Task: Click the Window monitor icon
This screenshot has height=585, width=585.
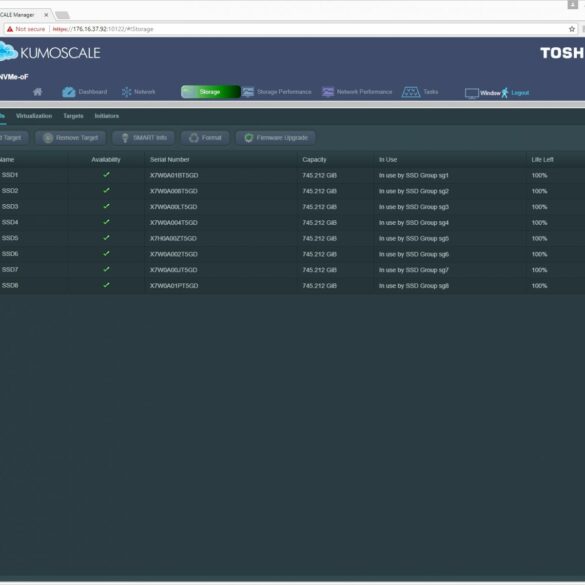Action: click(x=472, y=93)
